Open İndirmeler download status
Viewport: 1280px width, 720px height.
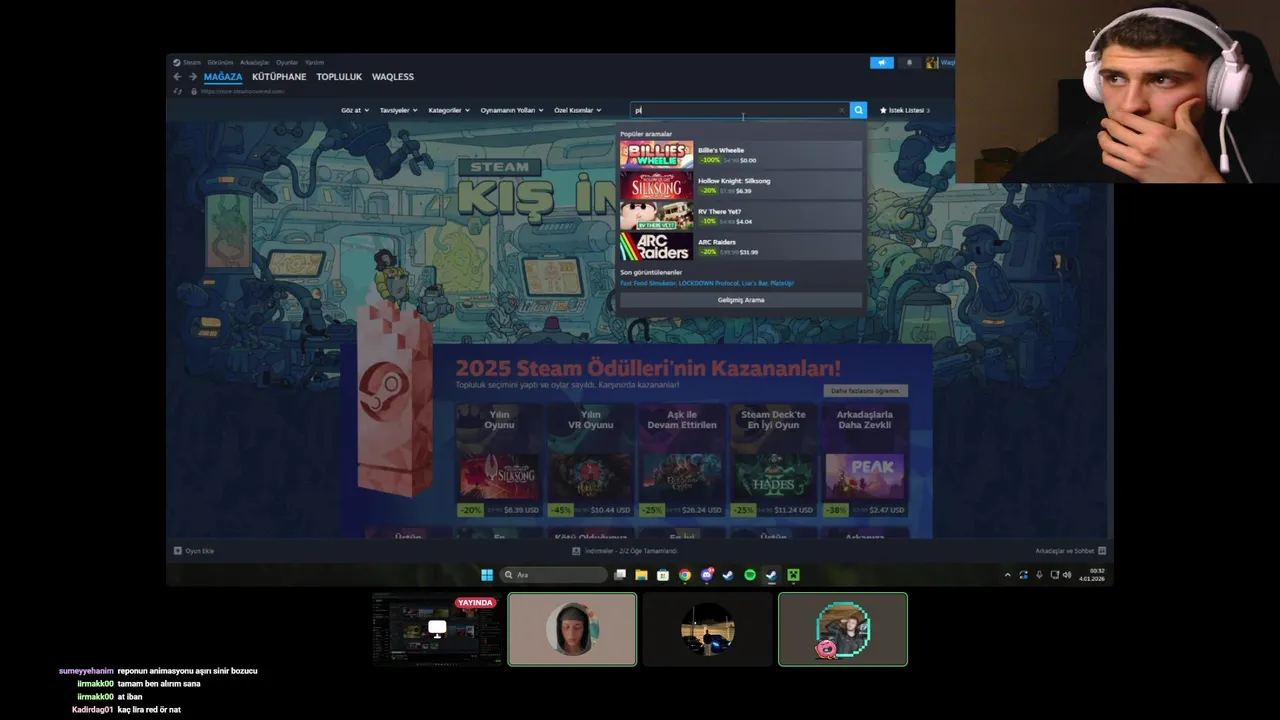(x=625, y=551)
